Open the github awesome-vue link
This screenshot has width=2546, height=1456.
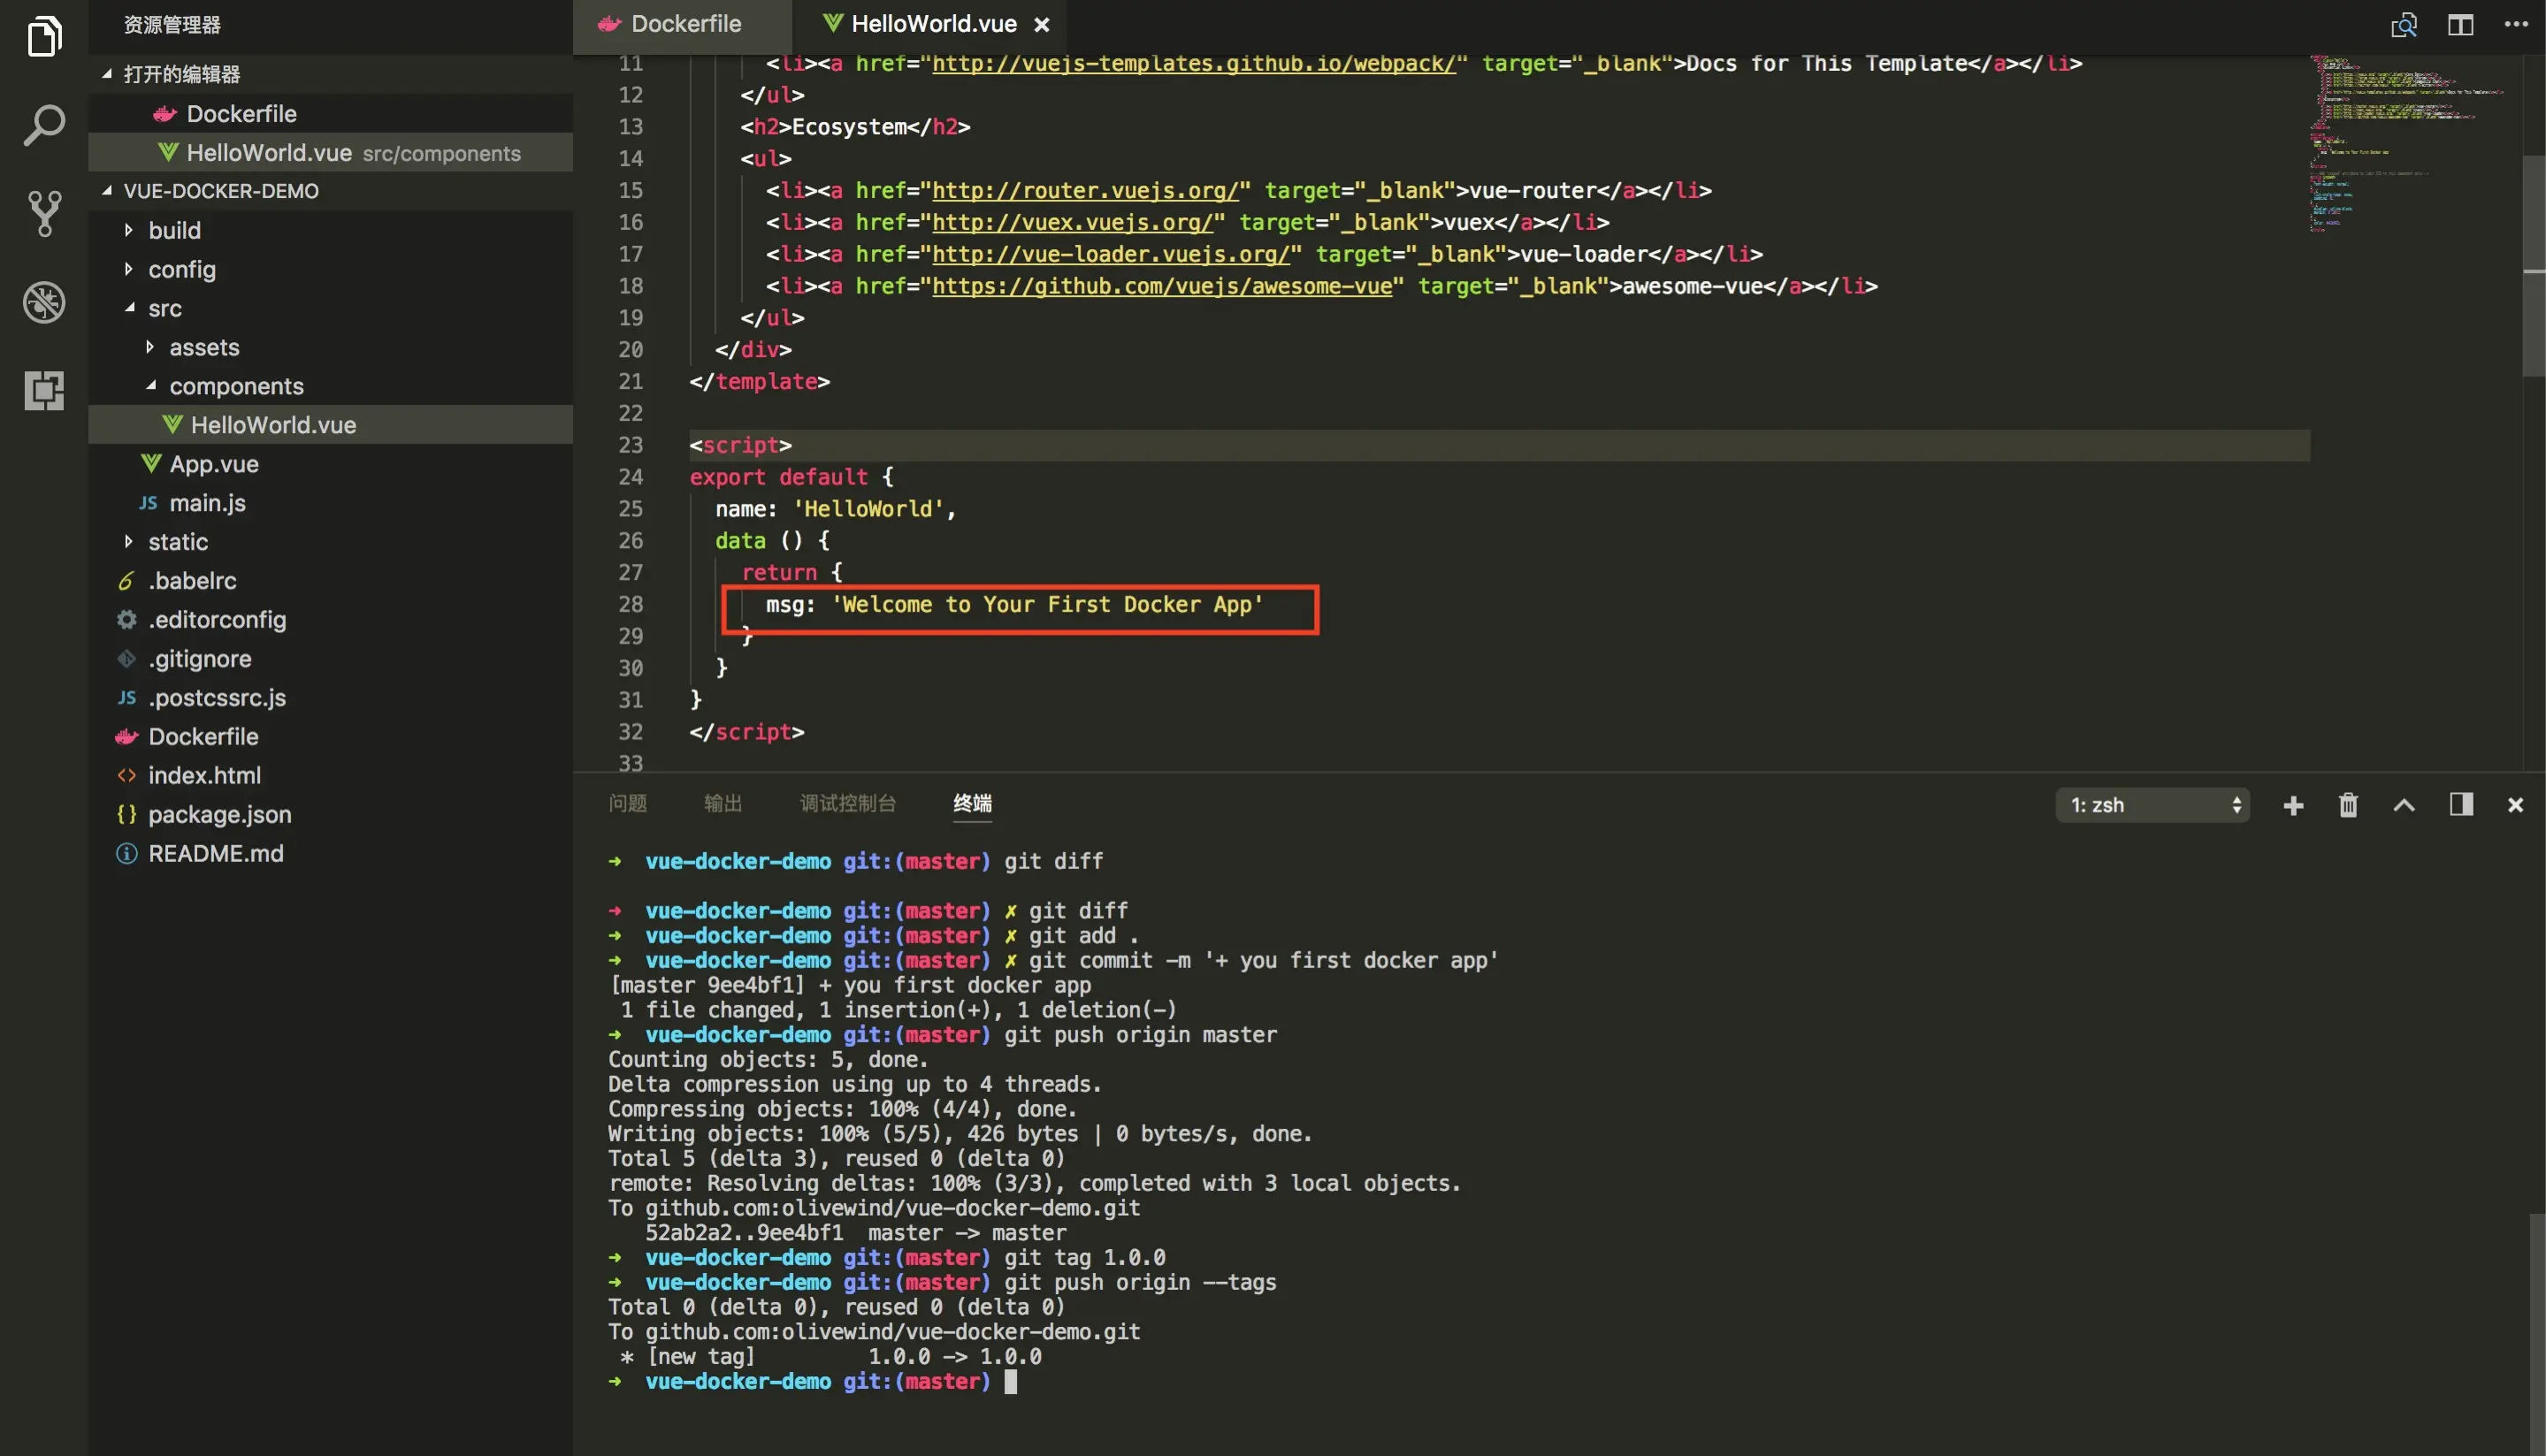click(x=1162, y=286)
